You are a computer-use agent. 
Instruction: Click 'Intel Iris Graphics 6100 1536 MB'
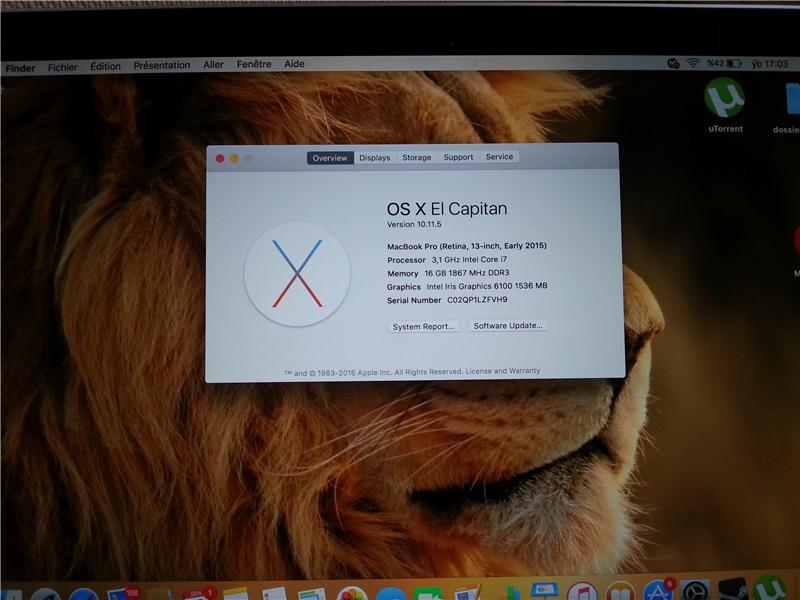point(487,286)
